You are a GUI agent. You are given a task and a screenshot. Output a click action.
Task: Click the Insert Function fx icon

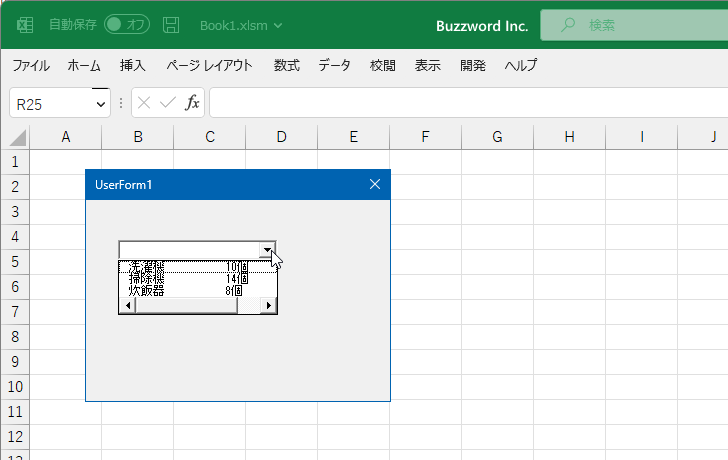[x=192, y=103]
